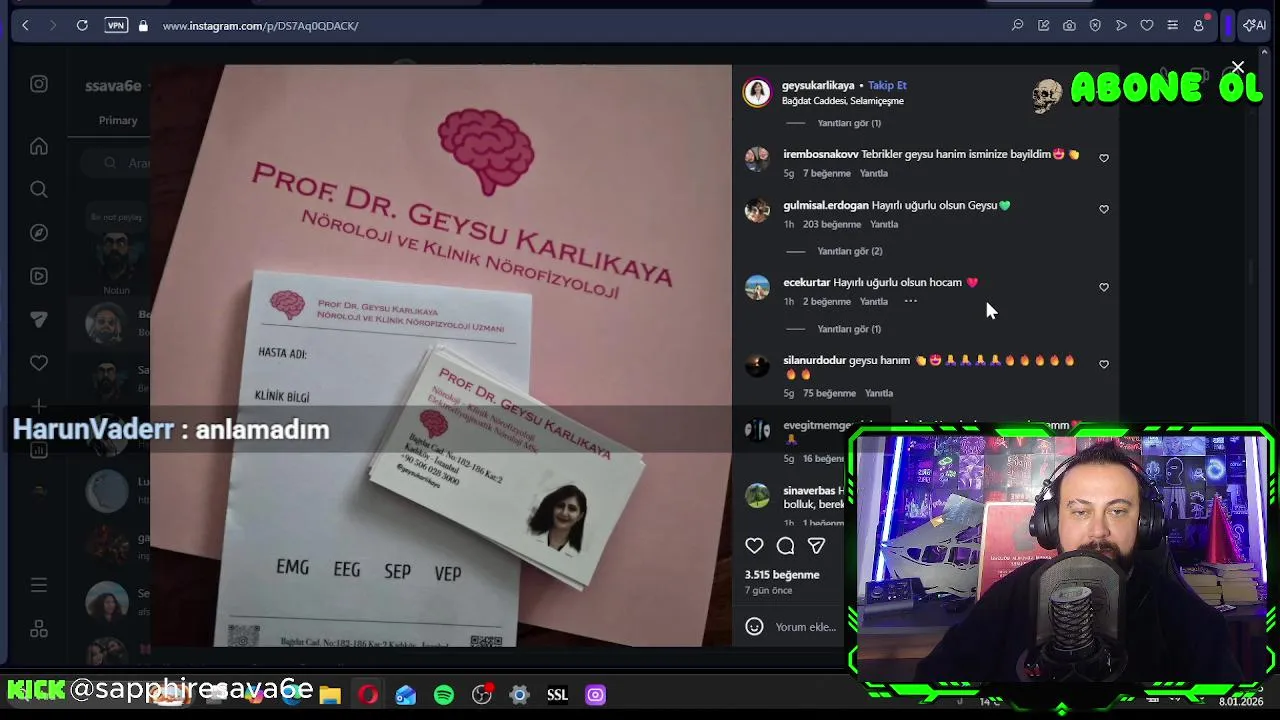The height and width of the screenshot is (720, 1280).
Task: Click the comment bubble icon under post
Action: pos(785,545)
